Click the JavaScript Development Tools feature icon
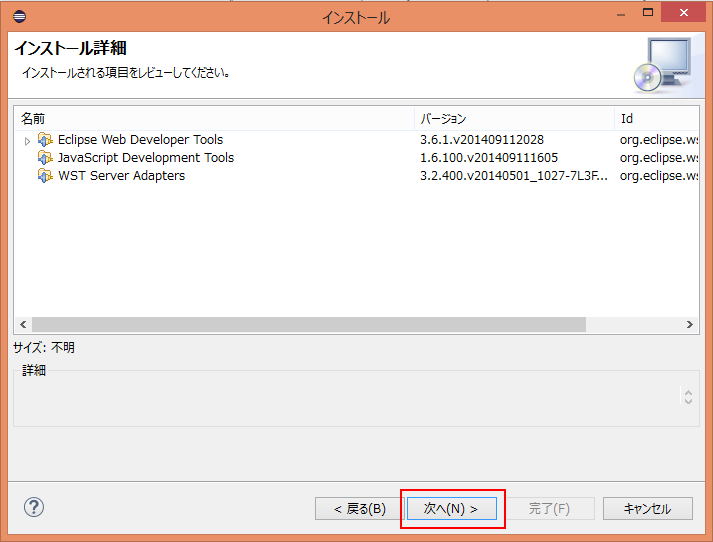 pyautogui.click(x=45, y=158)
